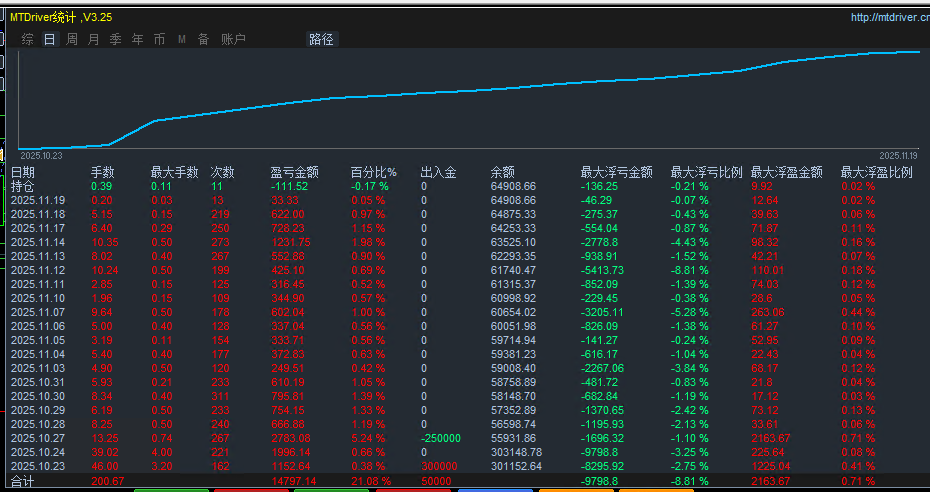This screenshot has width=930, height=492.
Task: Click the 300000 deposit value
Action: point(439,466)
